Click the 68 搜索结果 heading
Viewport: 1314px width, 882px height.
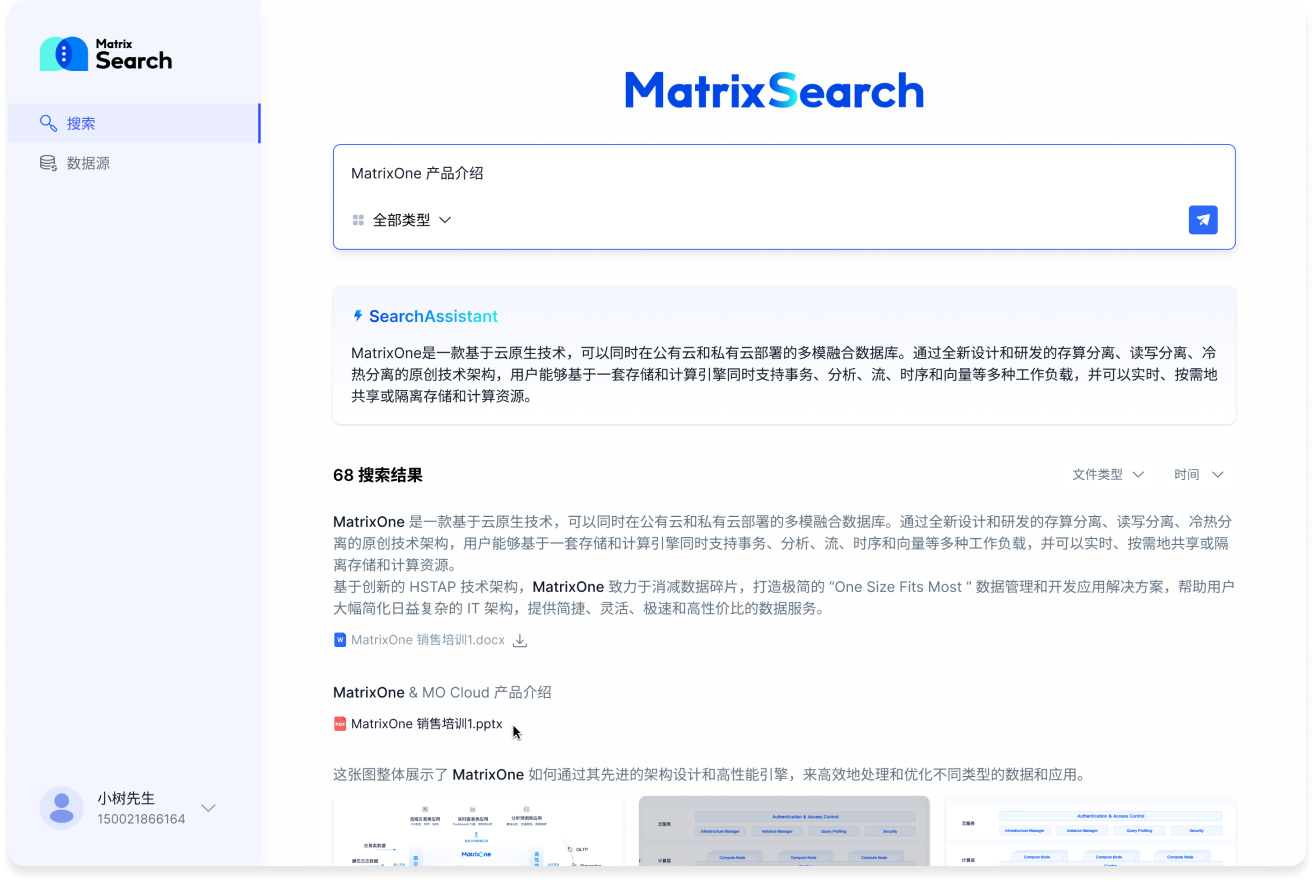click(378, 475)
